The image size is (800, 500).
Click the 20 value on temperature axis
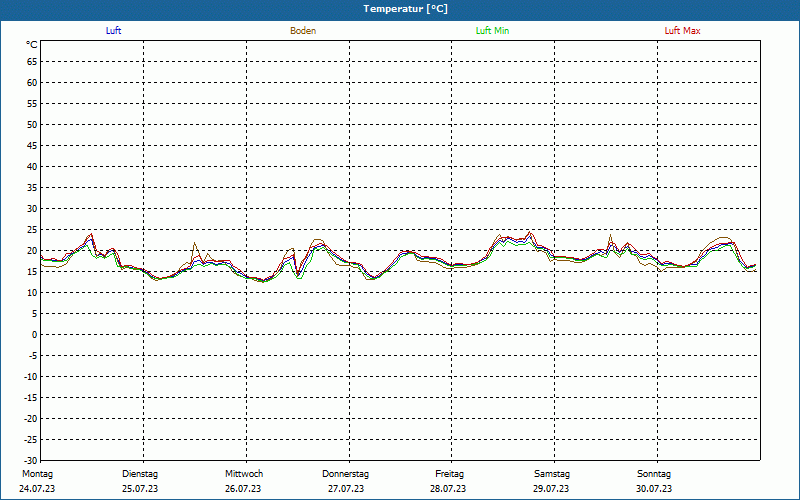[x=32, y=251]
